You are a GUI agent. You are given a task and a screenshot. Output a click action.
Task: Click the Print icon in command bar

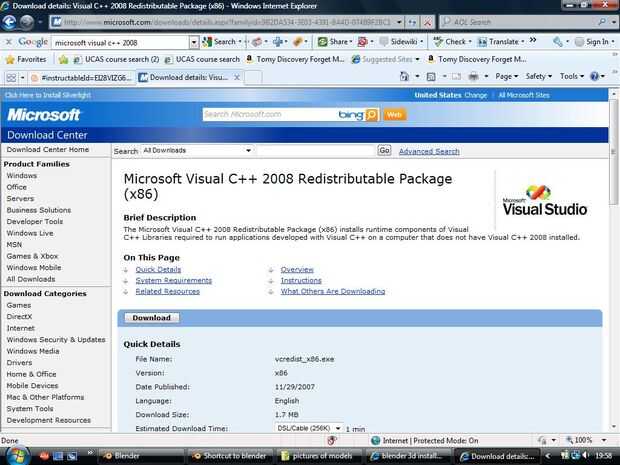(473, 76)
